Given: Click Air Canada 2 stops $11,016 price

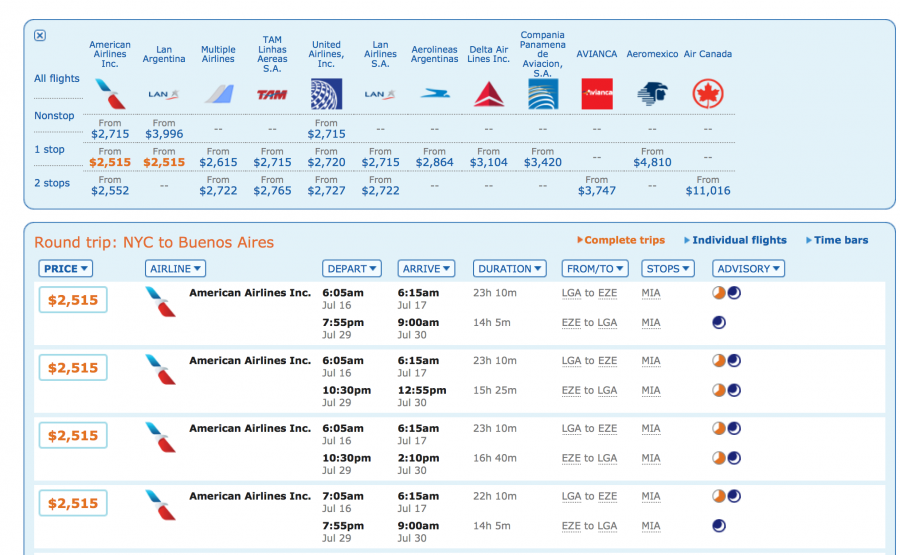Looking at the screenshot, I should coord(708,190).
